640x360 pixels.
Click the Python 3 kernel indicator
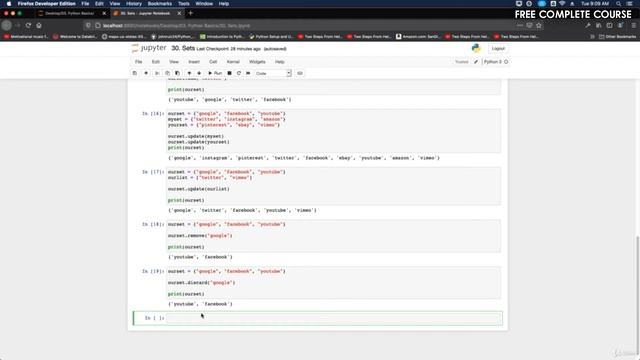[x=495, y=62]
